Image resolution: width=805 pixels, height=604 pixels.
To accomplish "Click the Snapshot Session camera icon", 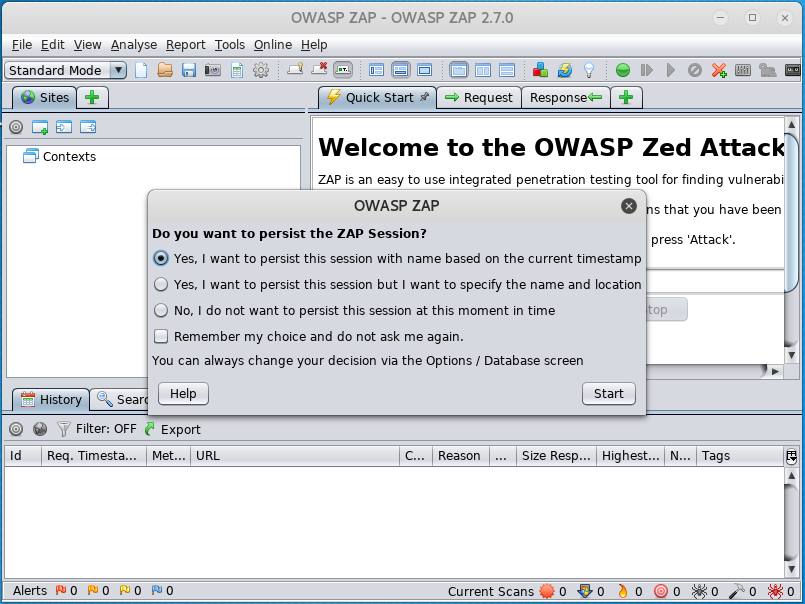I will pyautogui.click(x=213, y=70).
